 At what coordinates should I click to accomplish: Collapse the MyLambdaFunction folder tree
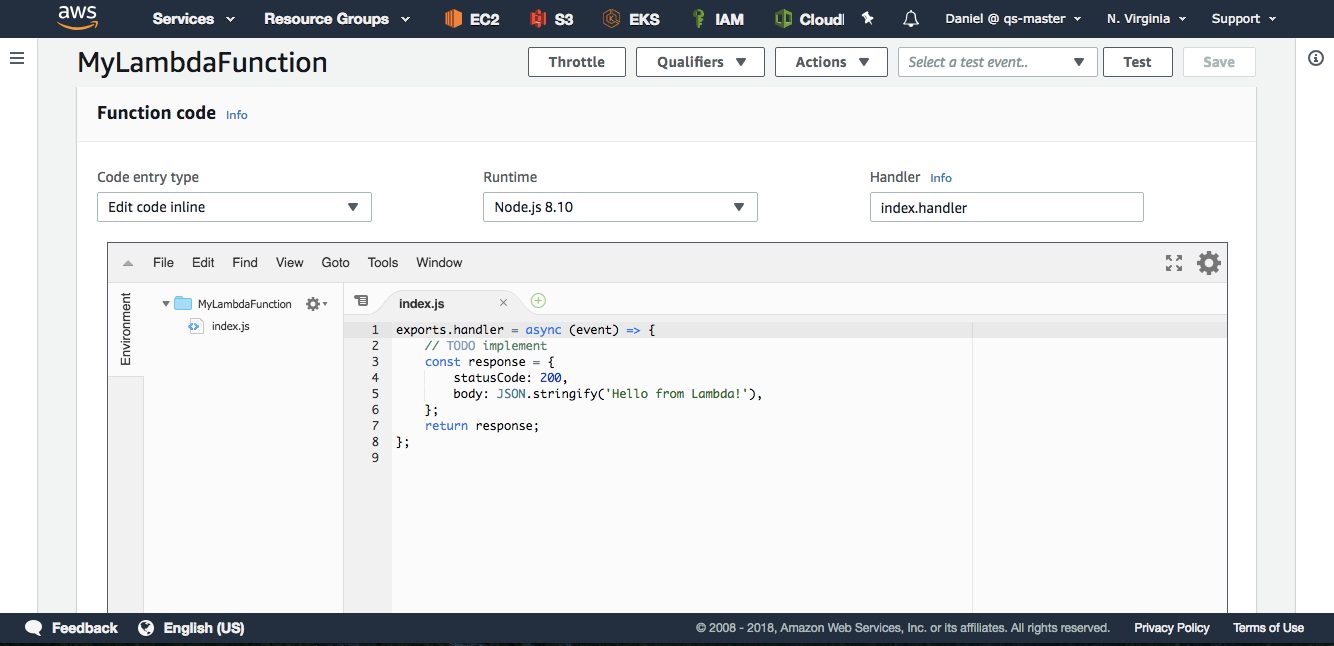[166, 303]
